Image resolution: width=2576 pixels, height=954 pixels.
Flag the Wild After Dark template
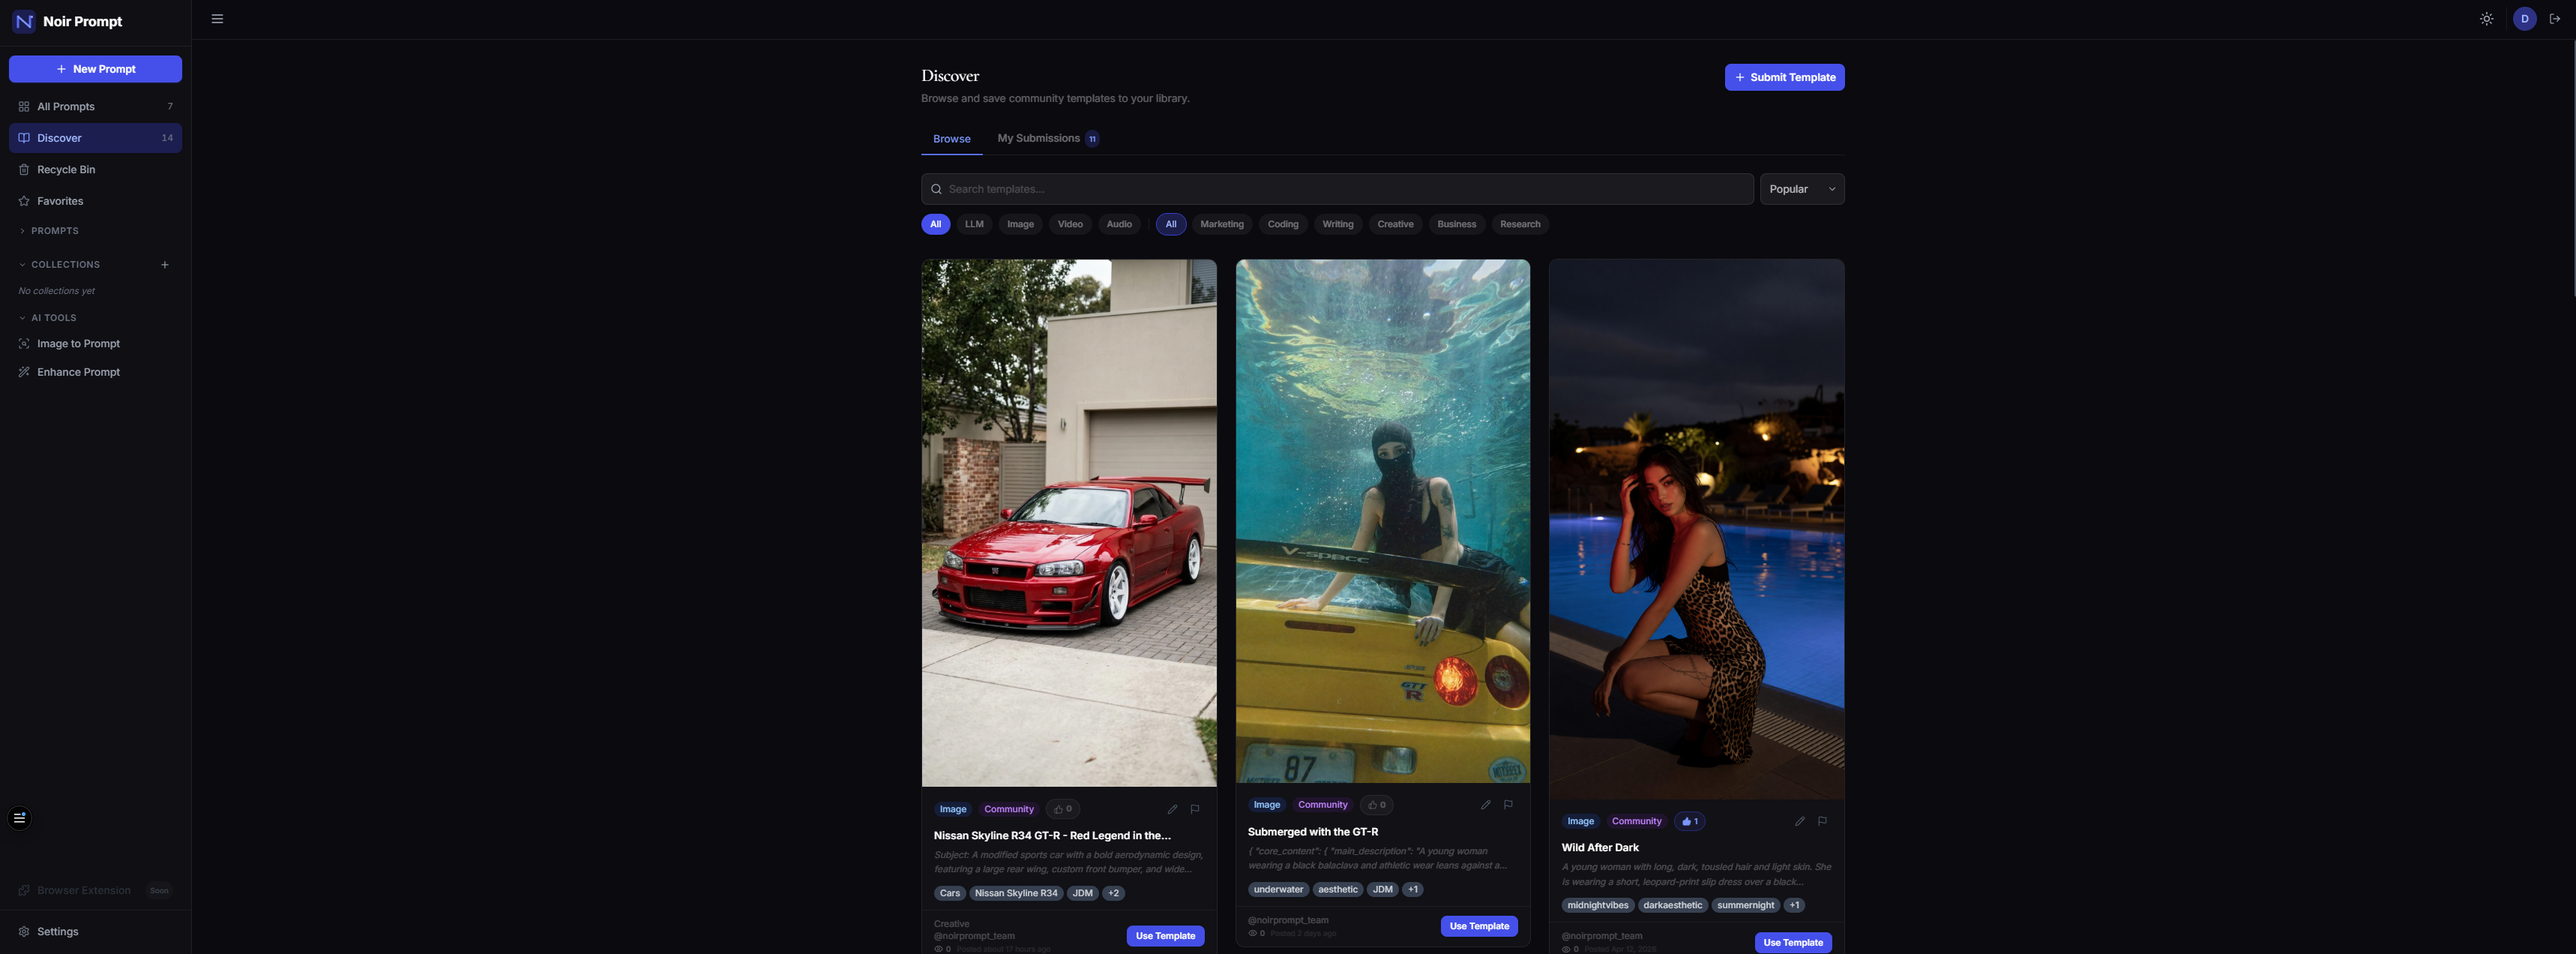1822,821
